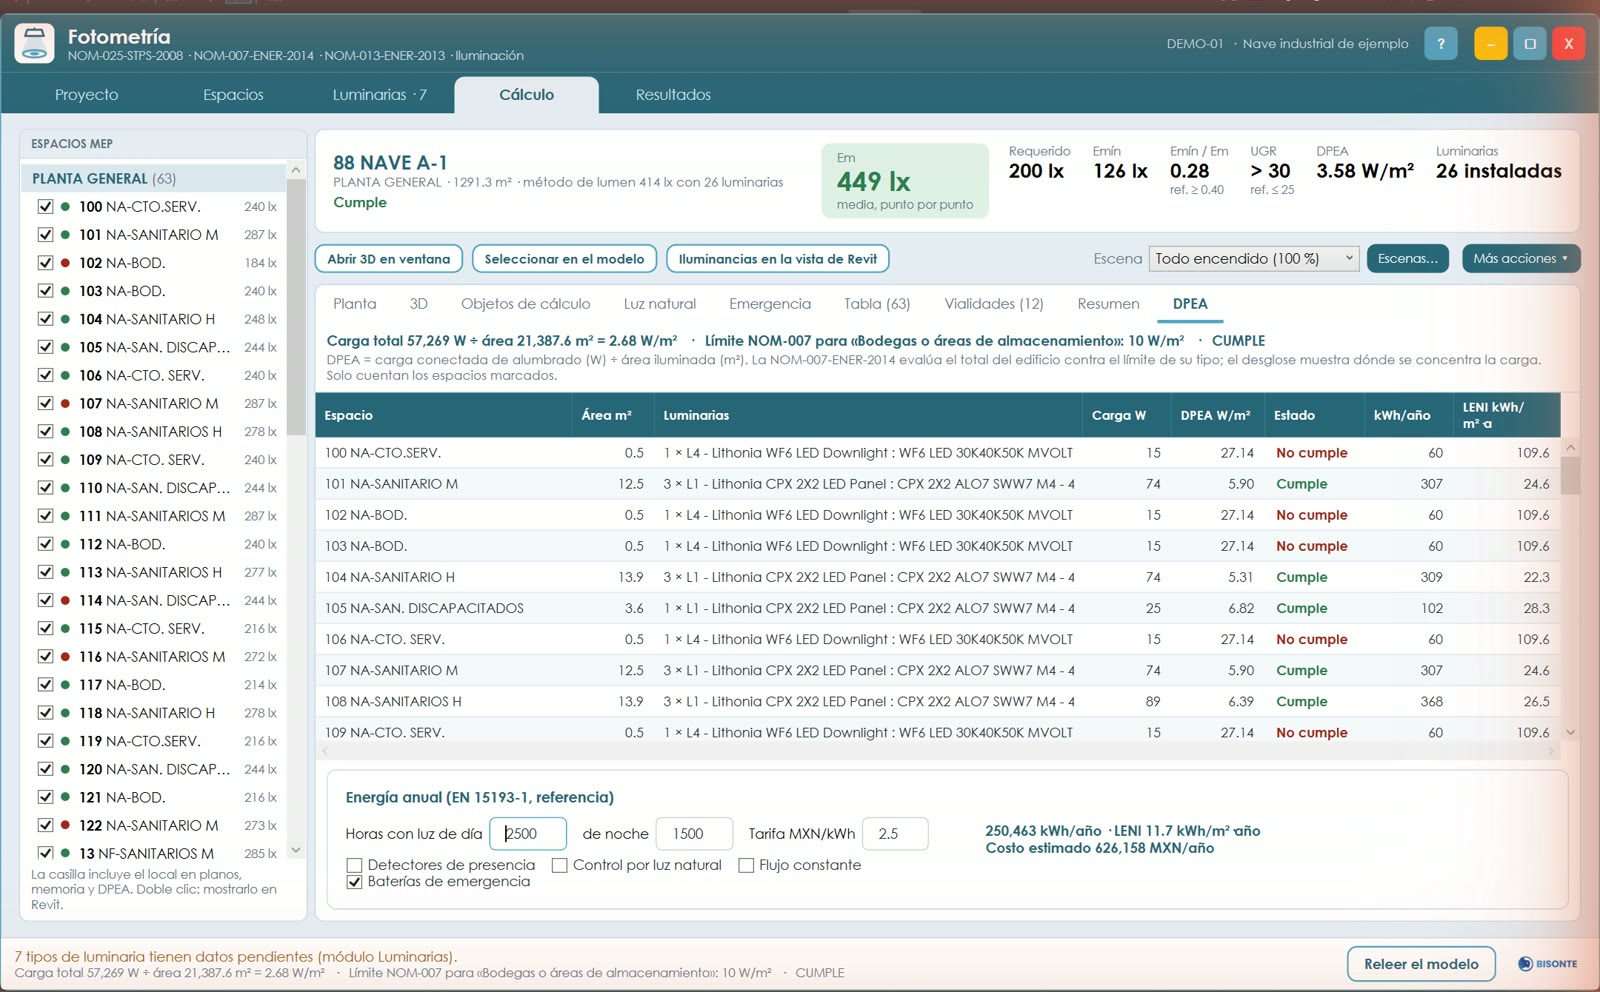Enable Control por luz natural checkbox
Viewport: 1600px width, 992px height.
coord(559,865)
